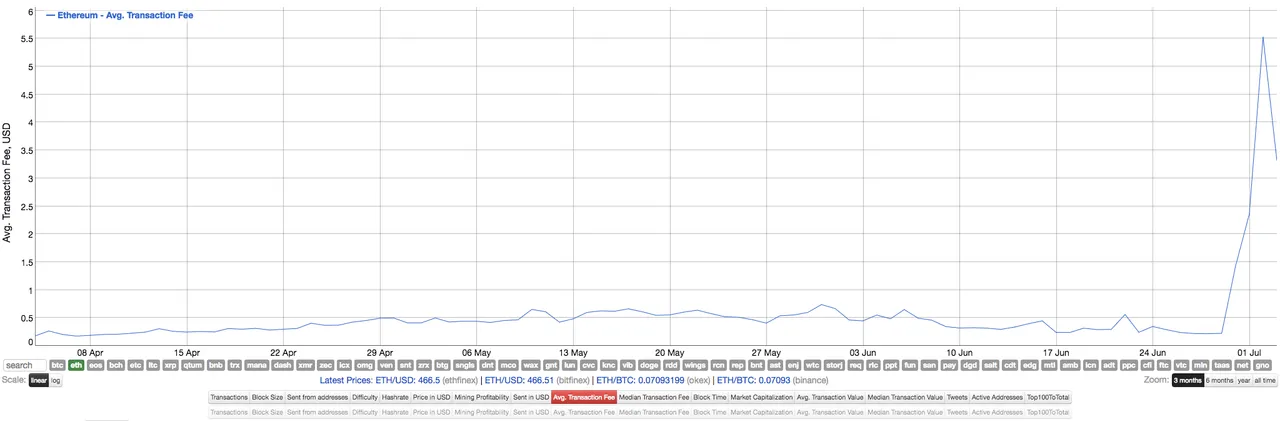Toggle the green eth coin tag

pos(76,365)
